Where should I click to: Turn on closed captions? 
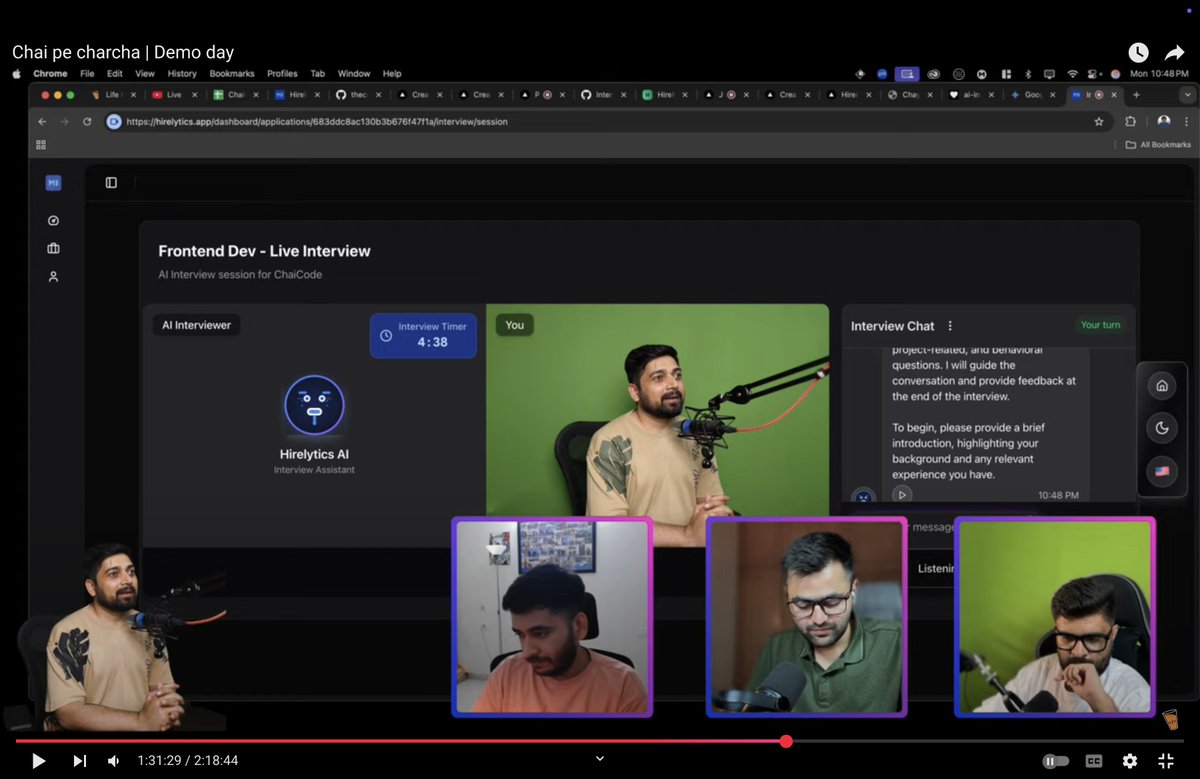click(1095, 761)
